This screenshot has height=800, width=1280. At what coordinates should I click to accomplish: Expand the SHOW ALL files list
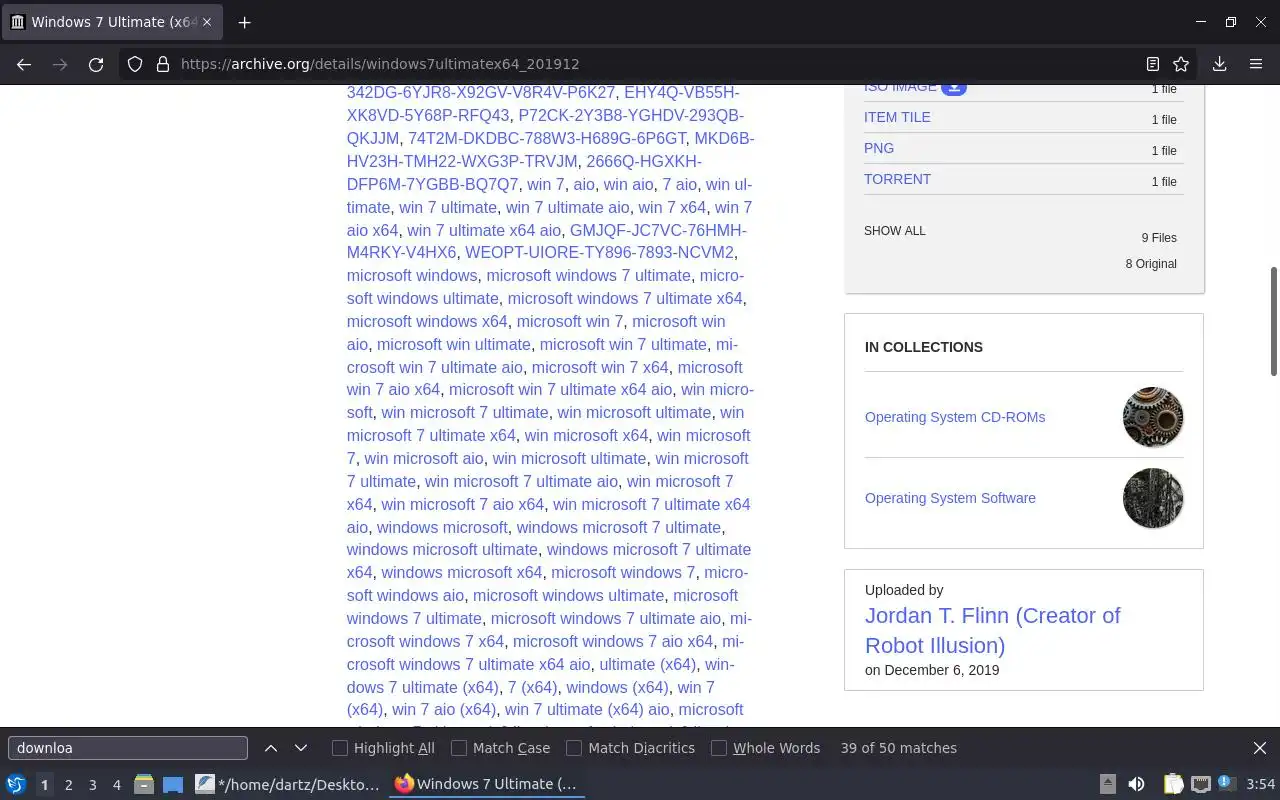point(895,231)
